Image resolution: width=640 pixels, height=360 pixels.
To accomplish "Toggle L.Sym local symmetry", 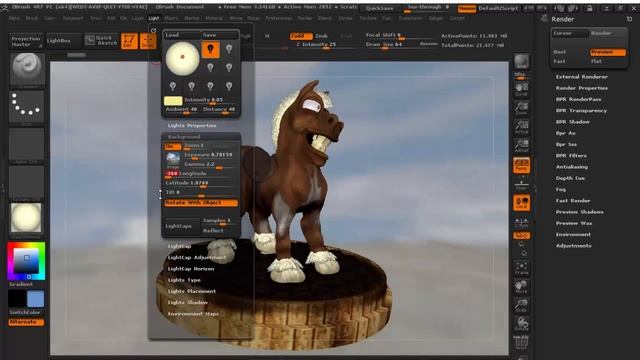I will (x=521, y=222).
